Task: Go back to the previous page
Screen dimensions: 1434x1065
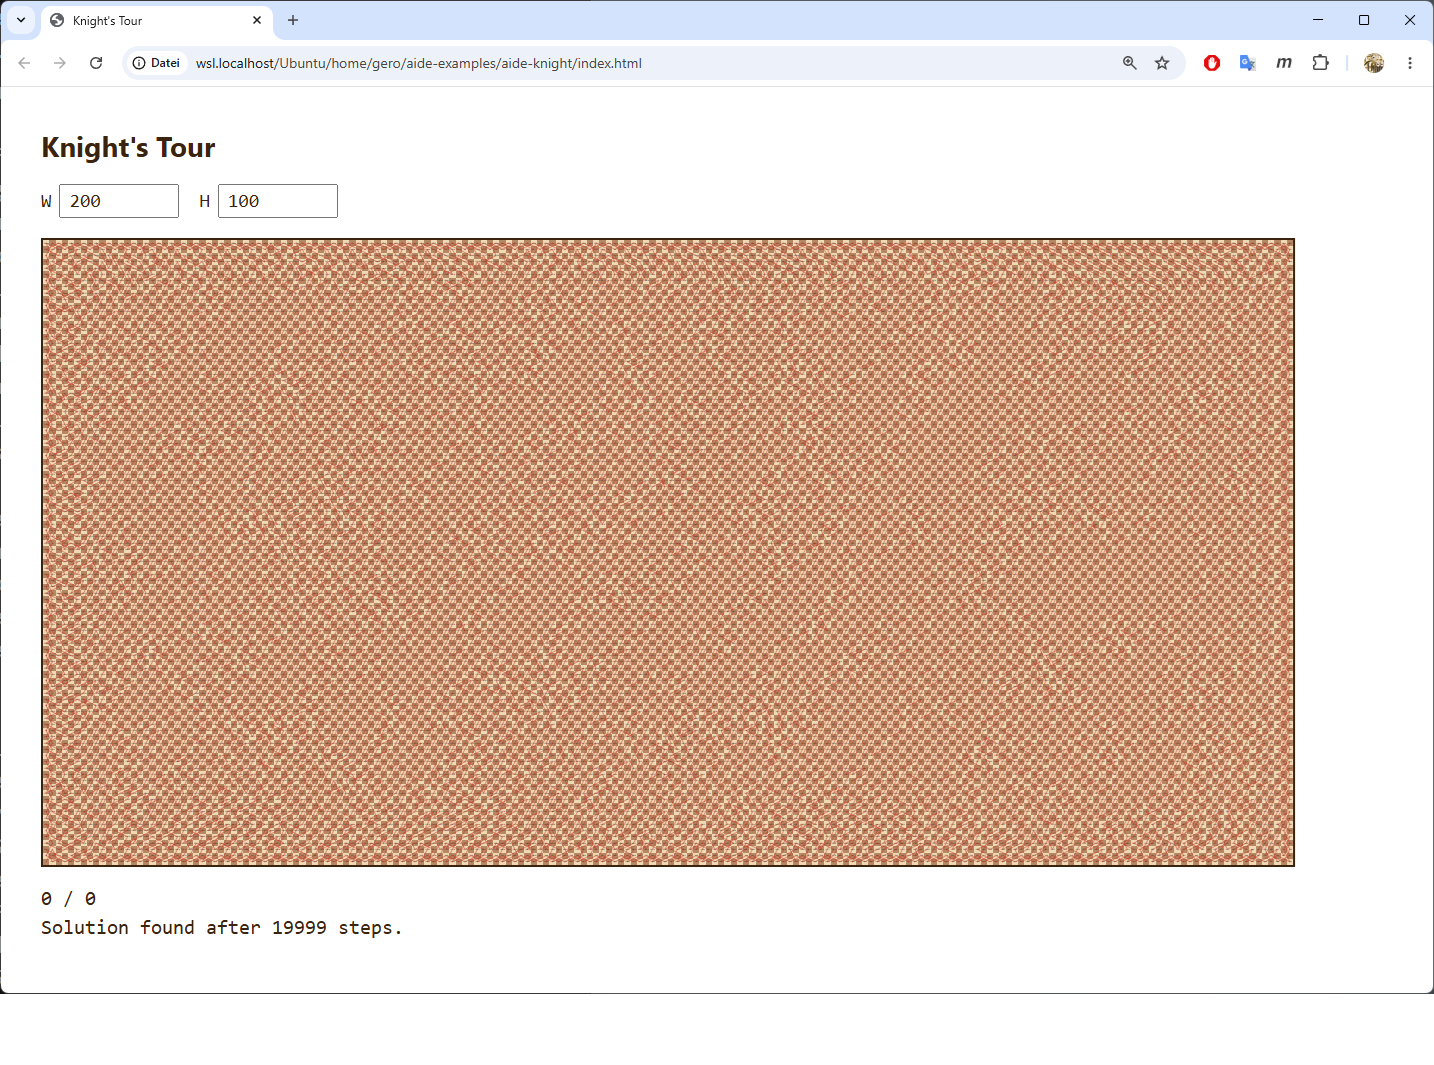Action: tap(24, 63)
